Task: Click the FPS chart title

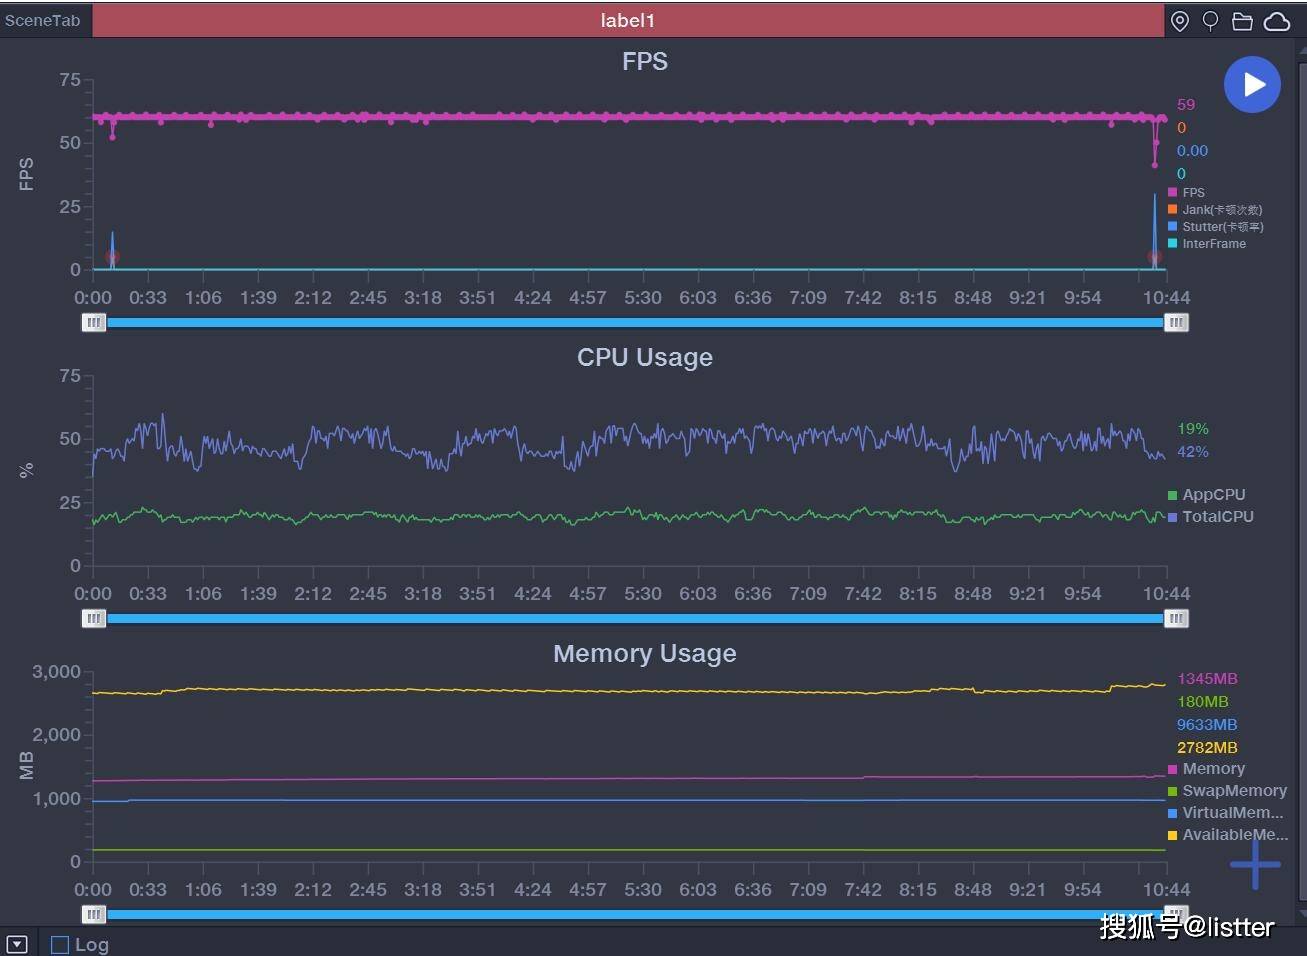Action: click(x=645, y=61)
